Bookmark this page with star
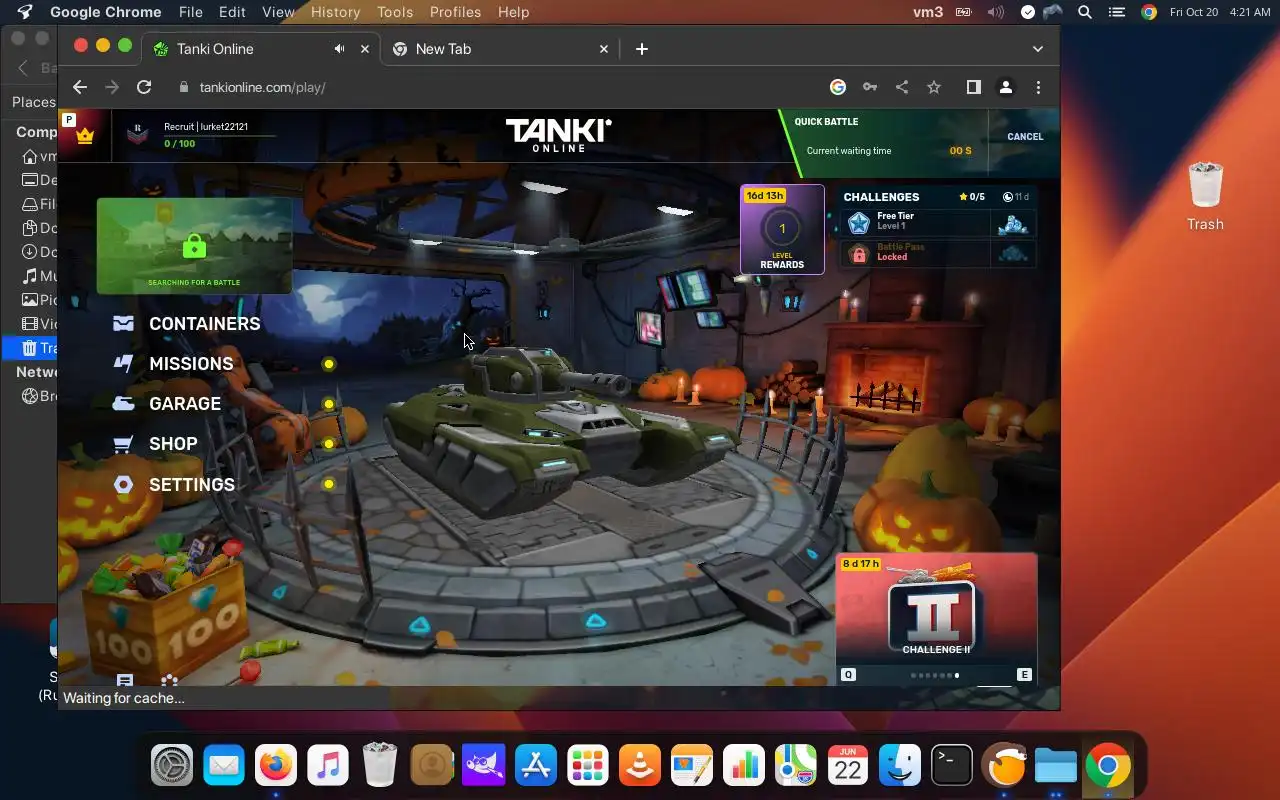This screenshot has height=800, width=1280. 934,87
